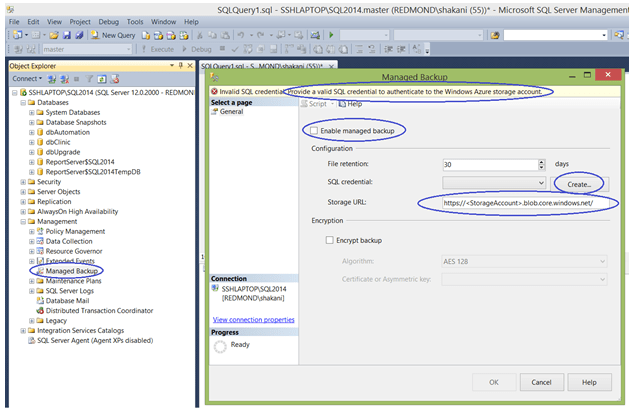The width and height of the screenshot is (635, 416).
Task: Select the Database Snapshots folder
Action: point(76,122)
